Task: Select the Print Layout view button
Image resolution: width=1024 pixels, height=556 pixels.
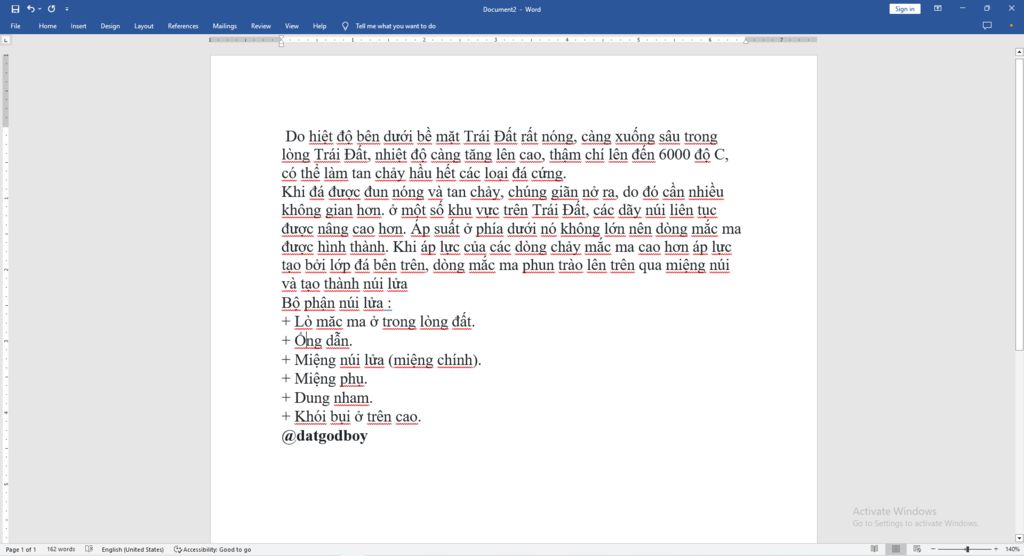Action: [896, 549]
